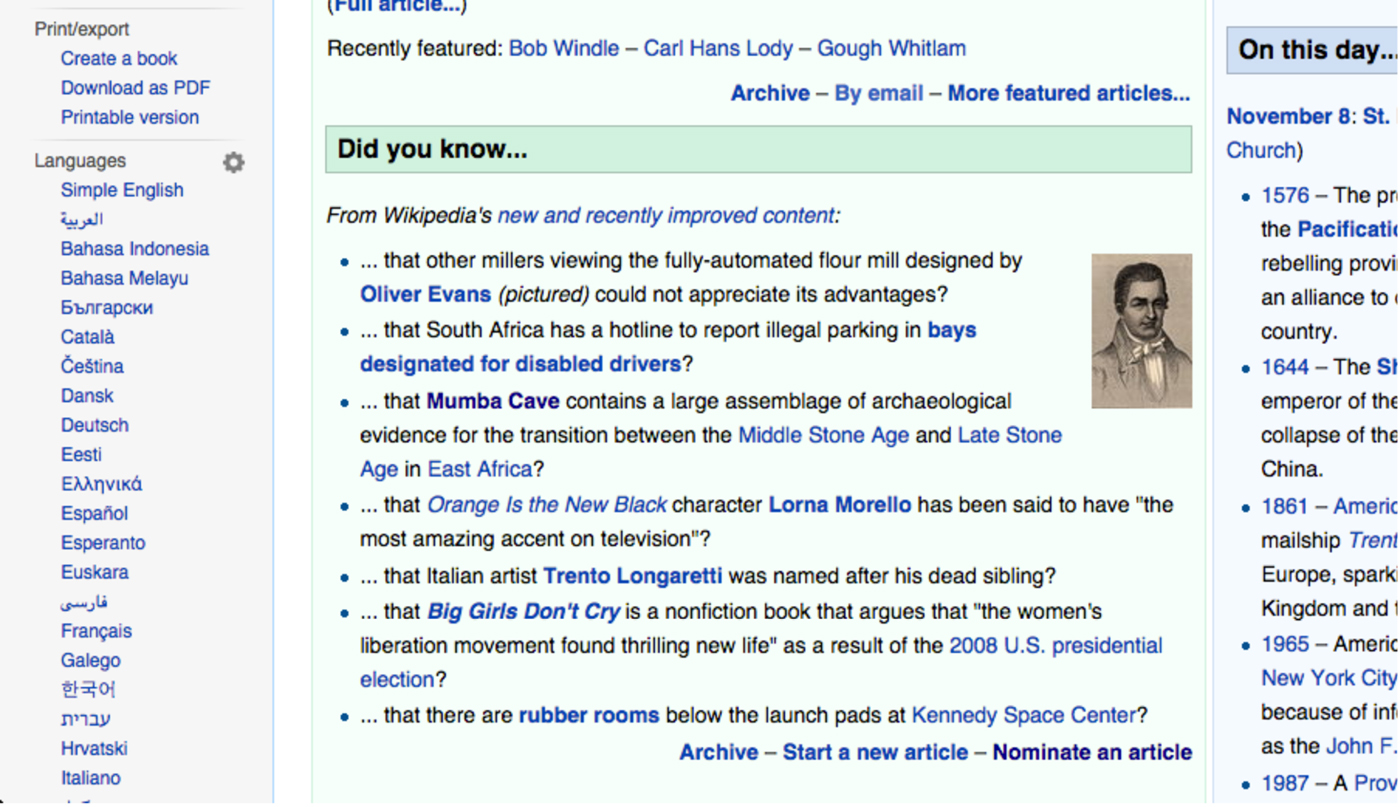The height and width of the screenshot is (807, 1400).
Task: Click the language settings gear icon
Action: click(x=233, y=162)
